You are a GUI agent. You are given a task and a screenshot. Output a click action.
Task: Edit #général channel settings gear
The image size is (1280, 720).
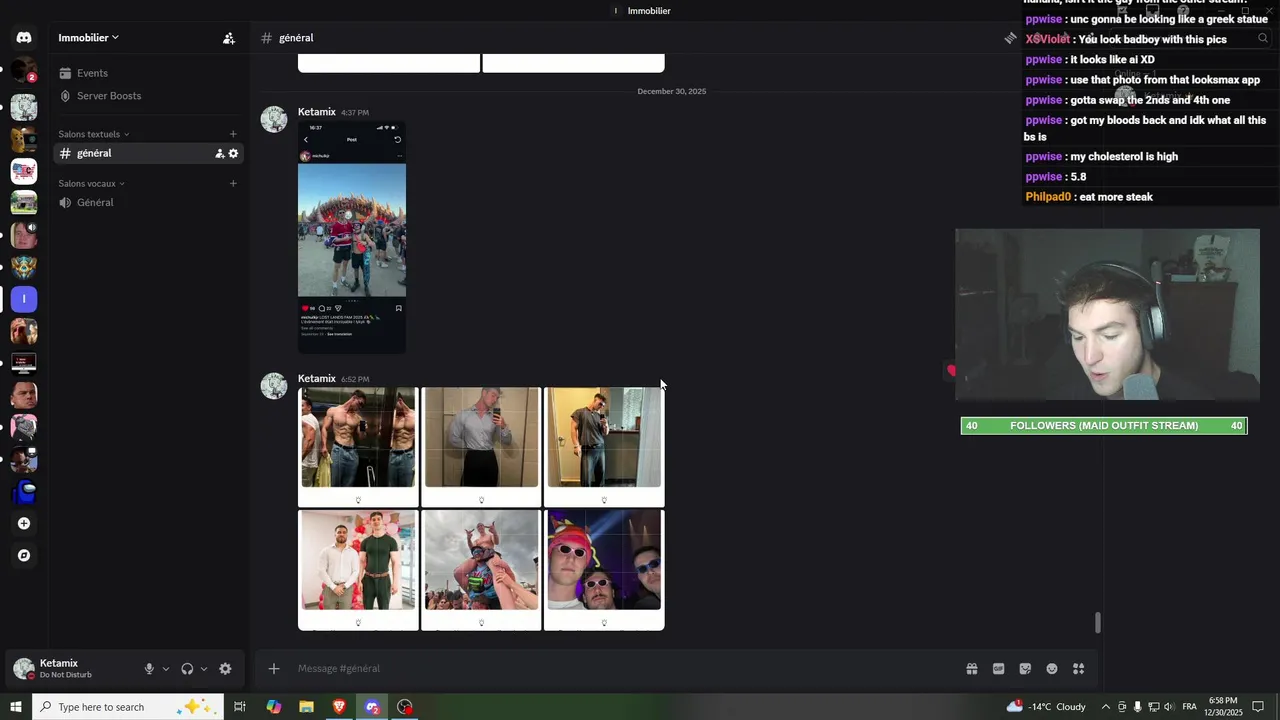pos(234,154)
